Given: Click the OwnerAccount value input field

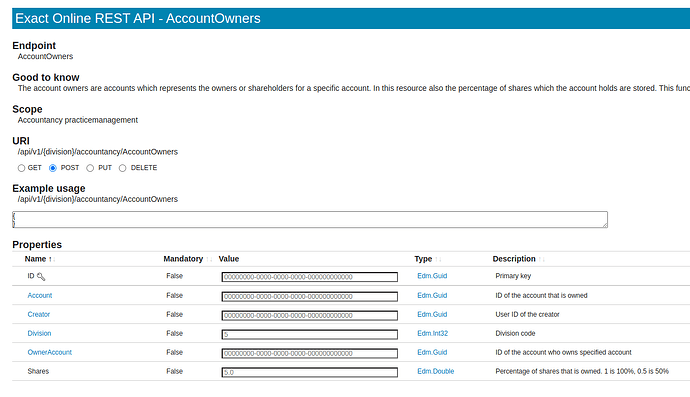Looking at the screenshot, I should [x=310, y=353].
